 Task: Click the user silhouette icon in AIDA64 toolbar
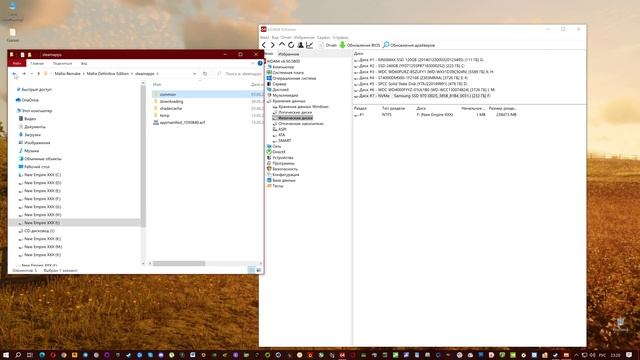click(x=300, y=45)
